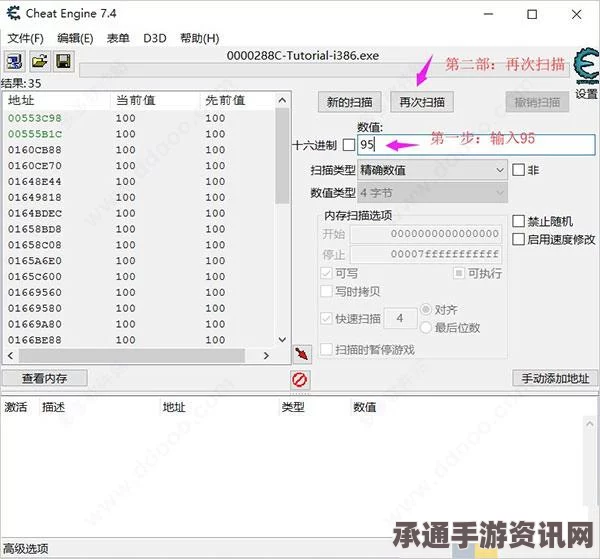Open 高级选项 advanced options
The height and width of the screenshot is (559, 600).
pyautogui.click(x=26, y=549)
